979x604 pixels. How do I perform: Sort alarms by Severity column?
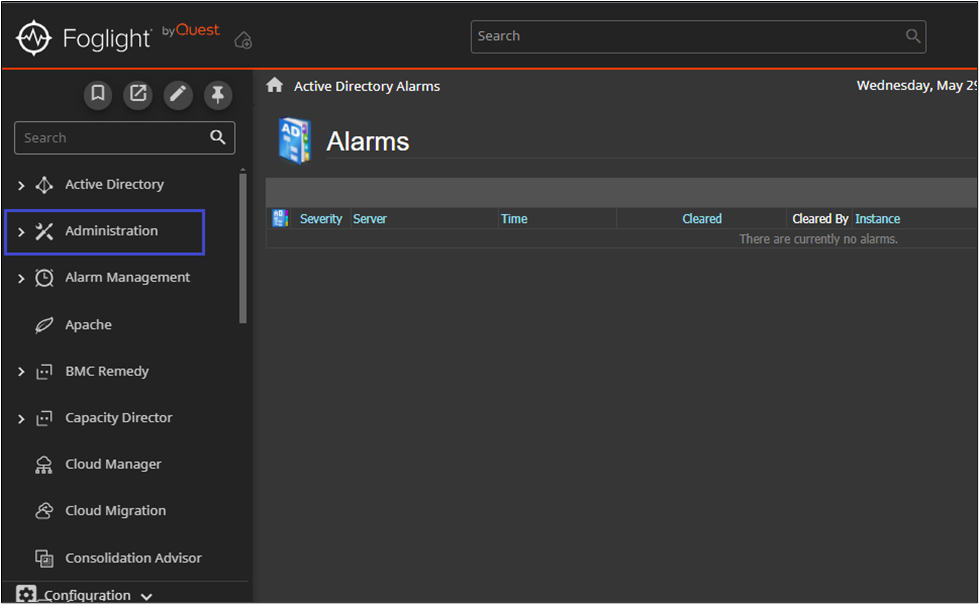coord(320,219)
